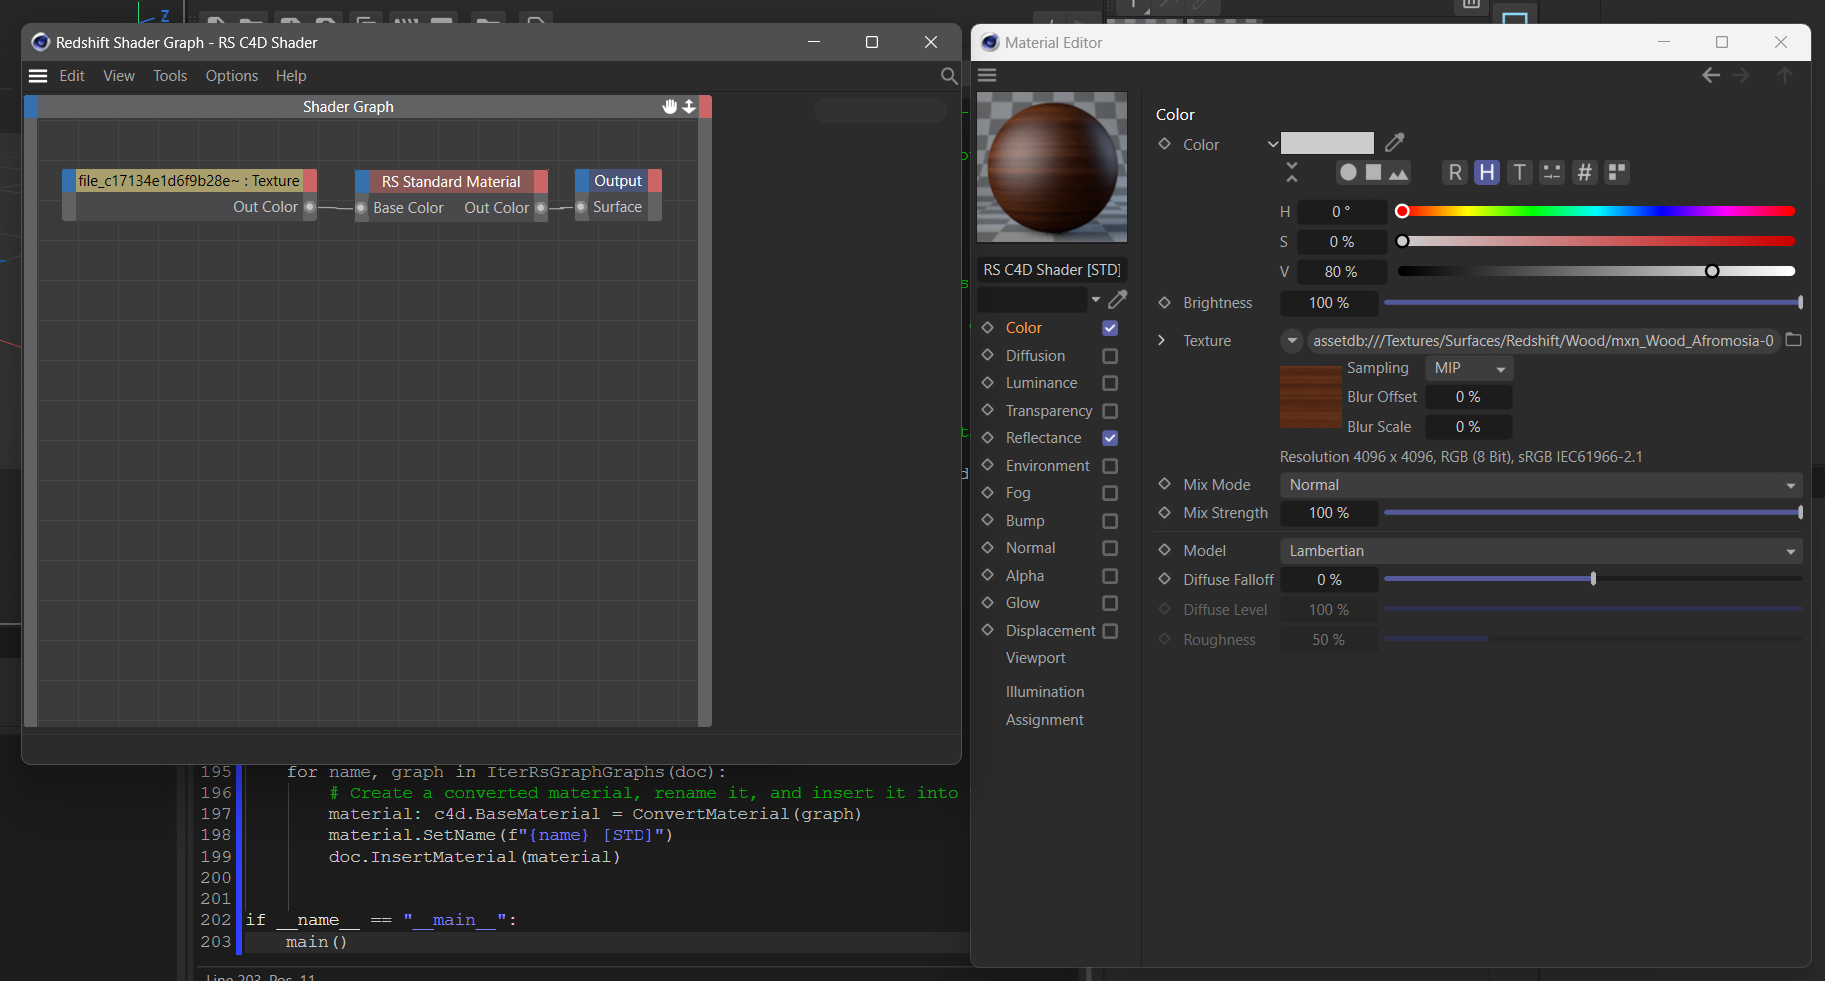The height and width of the screenshot is (981, 1825).
Task: Select the Color channel label
Action: click(x=1024, y=328)
